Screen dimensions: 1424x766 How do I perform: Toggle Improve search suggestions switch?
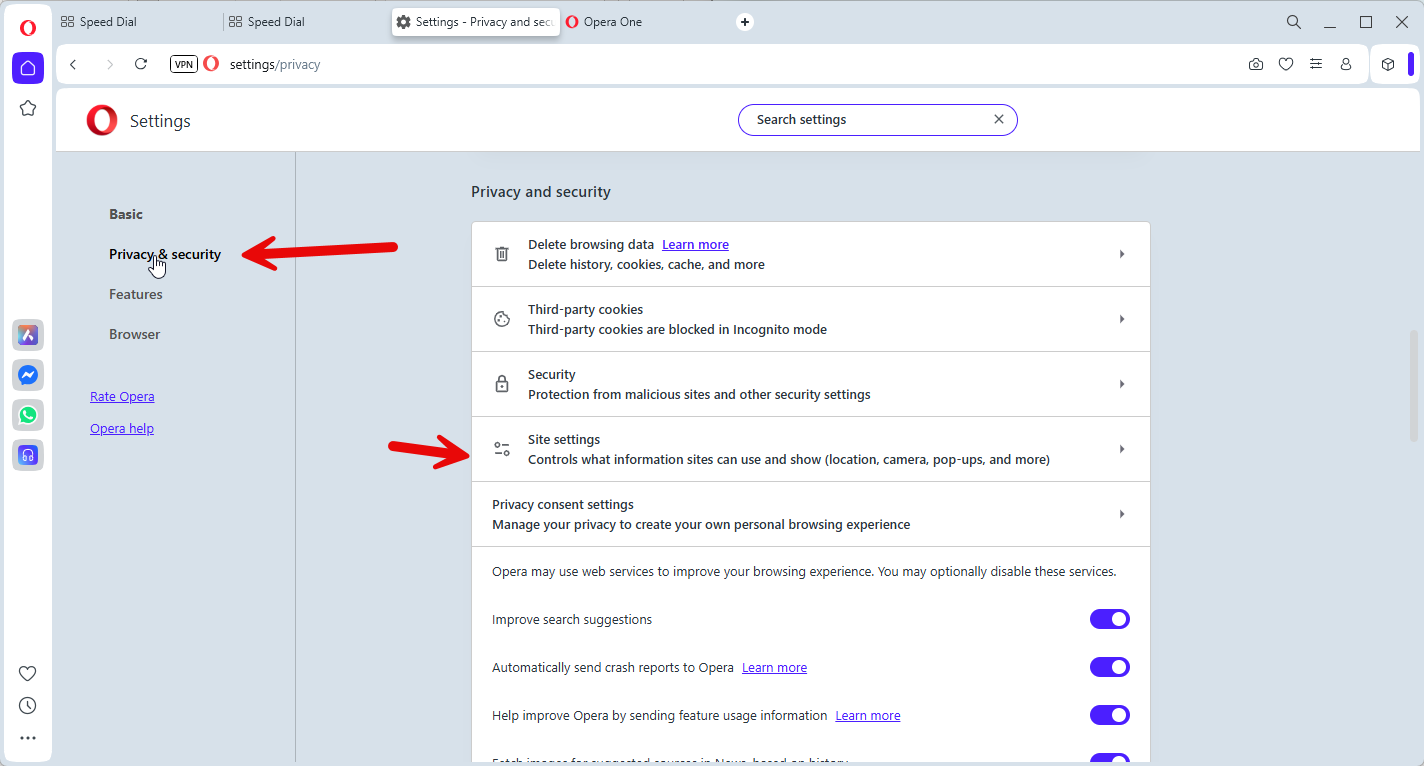(x=1110, y=619)
